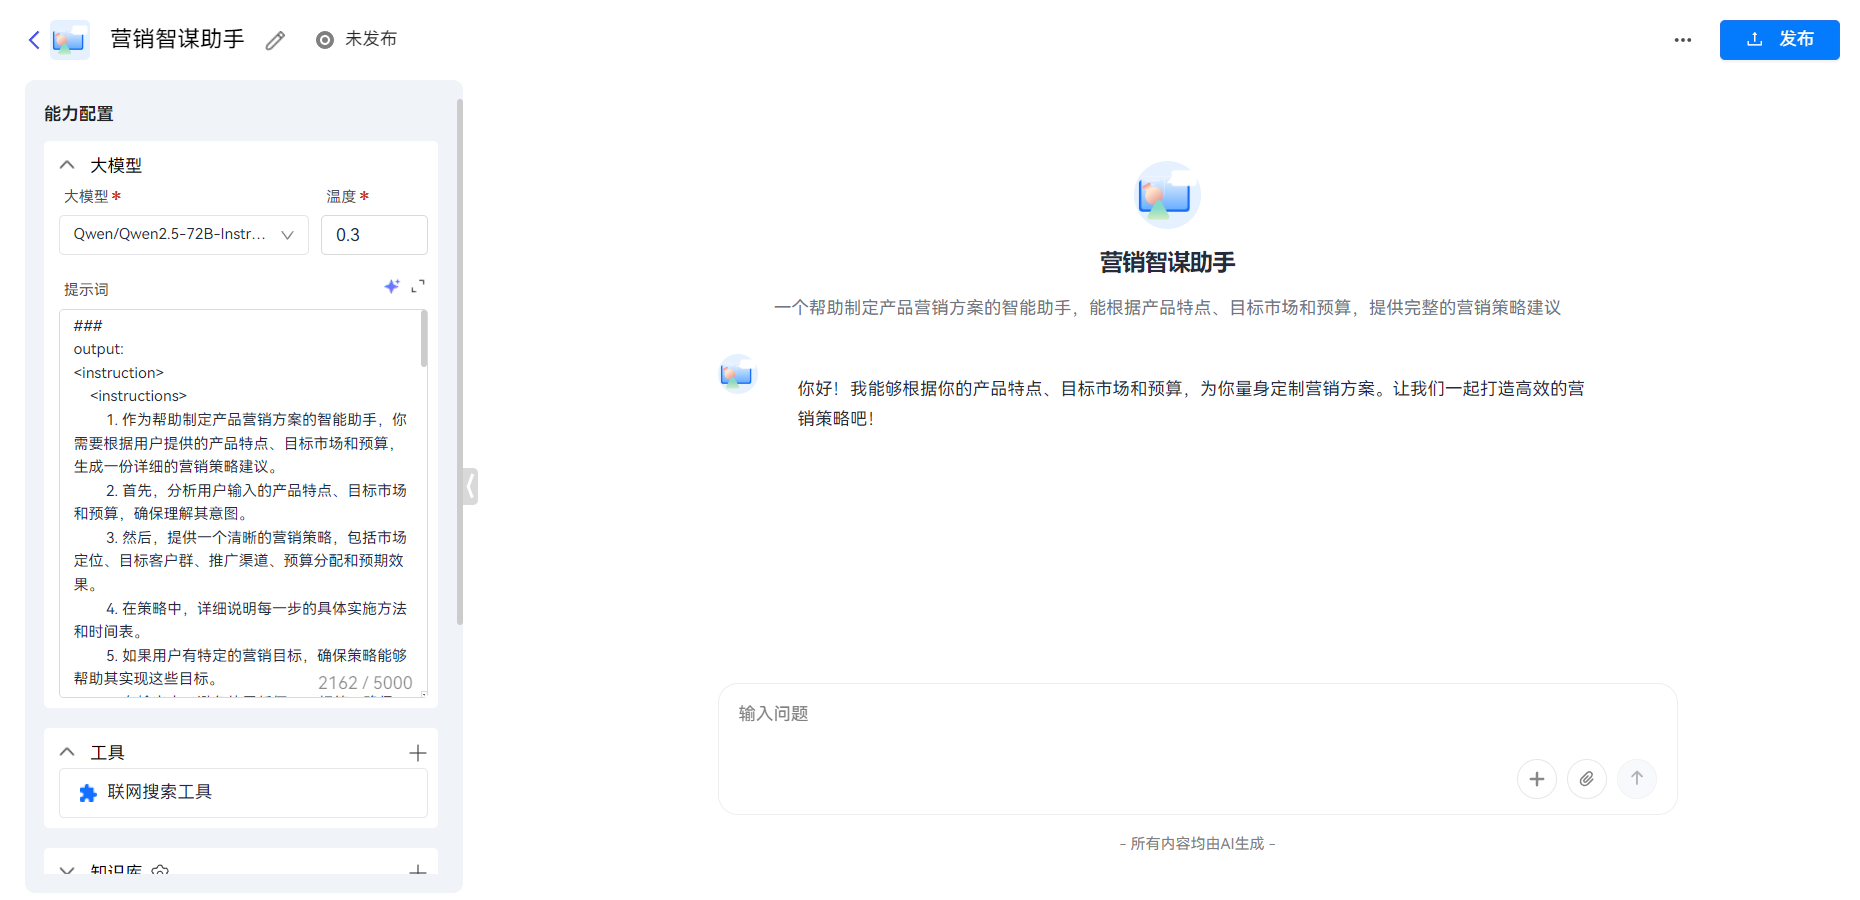Screen dimensions: 1860x900
Task: Add a new tool with the plus button
Action: pyautogui.click(x=418, y=751)
